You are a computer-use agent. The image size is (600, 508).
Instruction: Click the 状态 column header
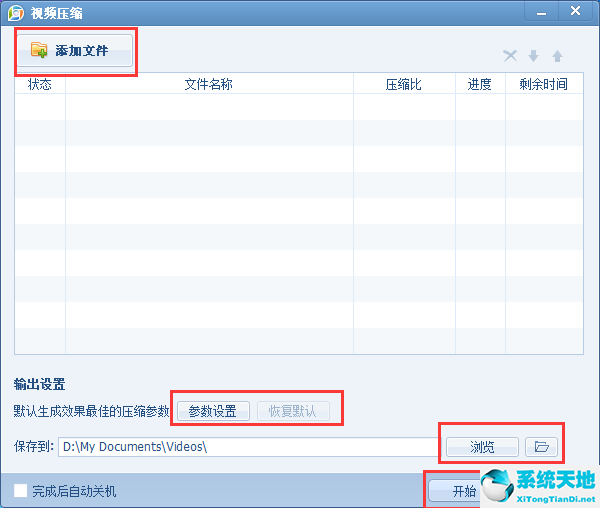point(40,83)
